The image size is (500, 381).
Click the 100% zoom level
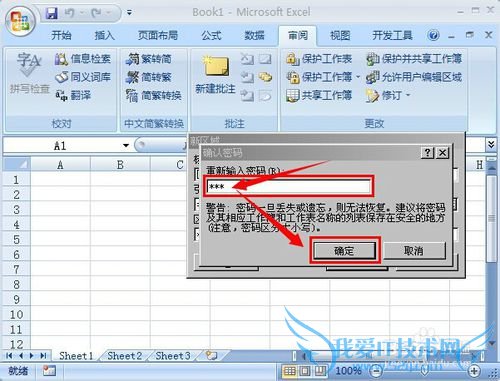pyautogui.click(x=348, y=370)
